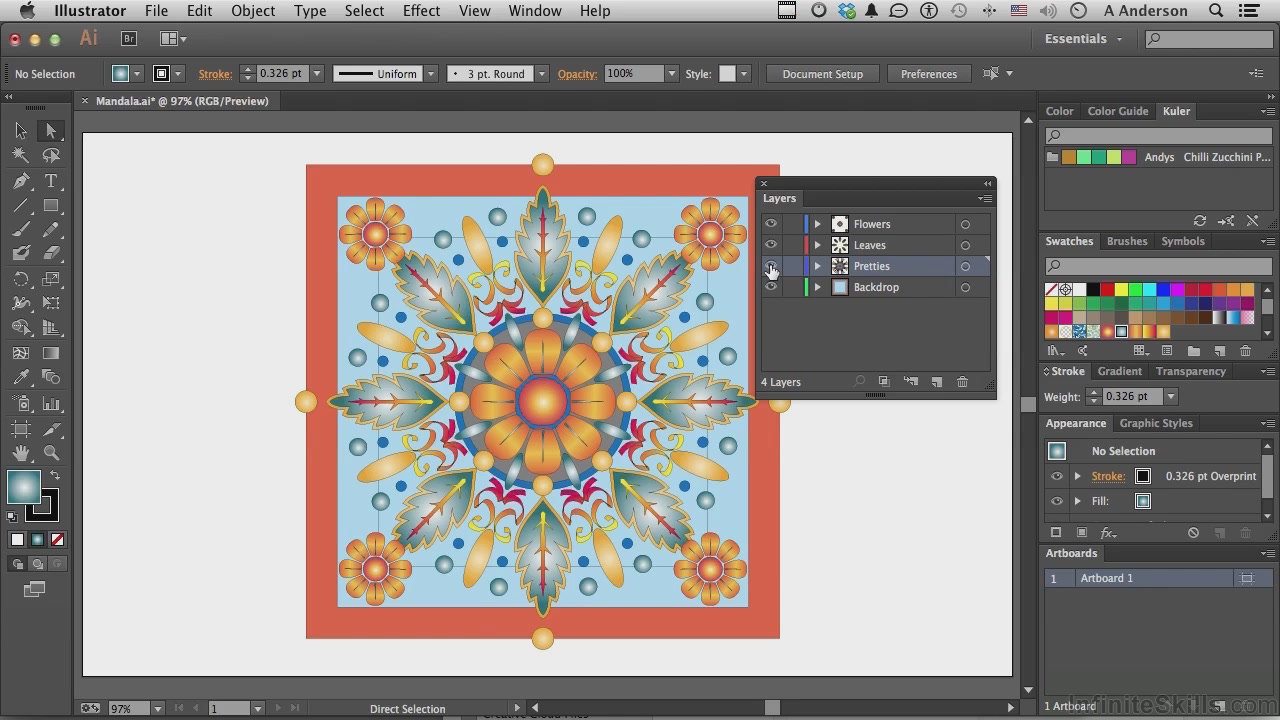1280x720 pixels.
Task: Open the Opacity dropdown
Action: 672,74
